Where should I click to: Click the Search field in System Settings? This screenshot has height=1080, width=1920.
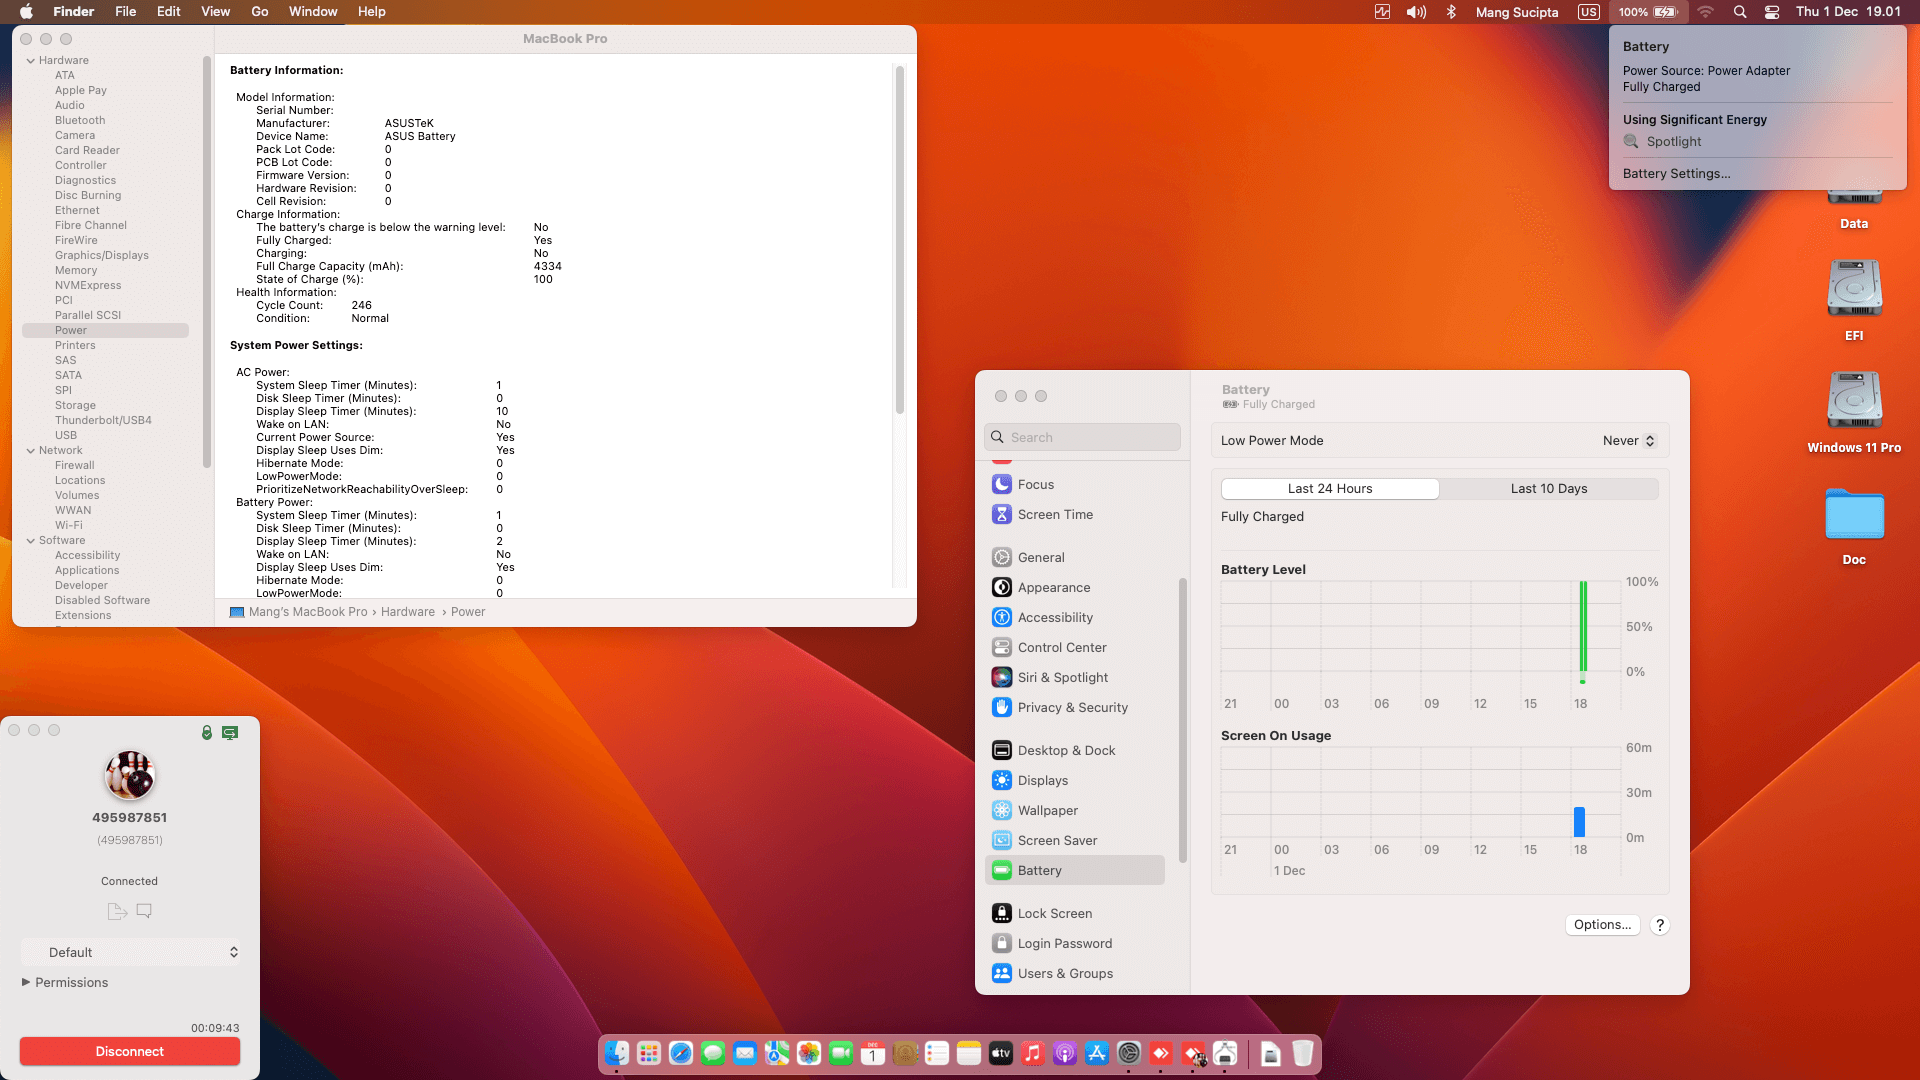click(x=1082, y=437)
